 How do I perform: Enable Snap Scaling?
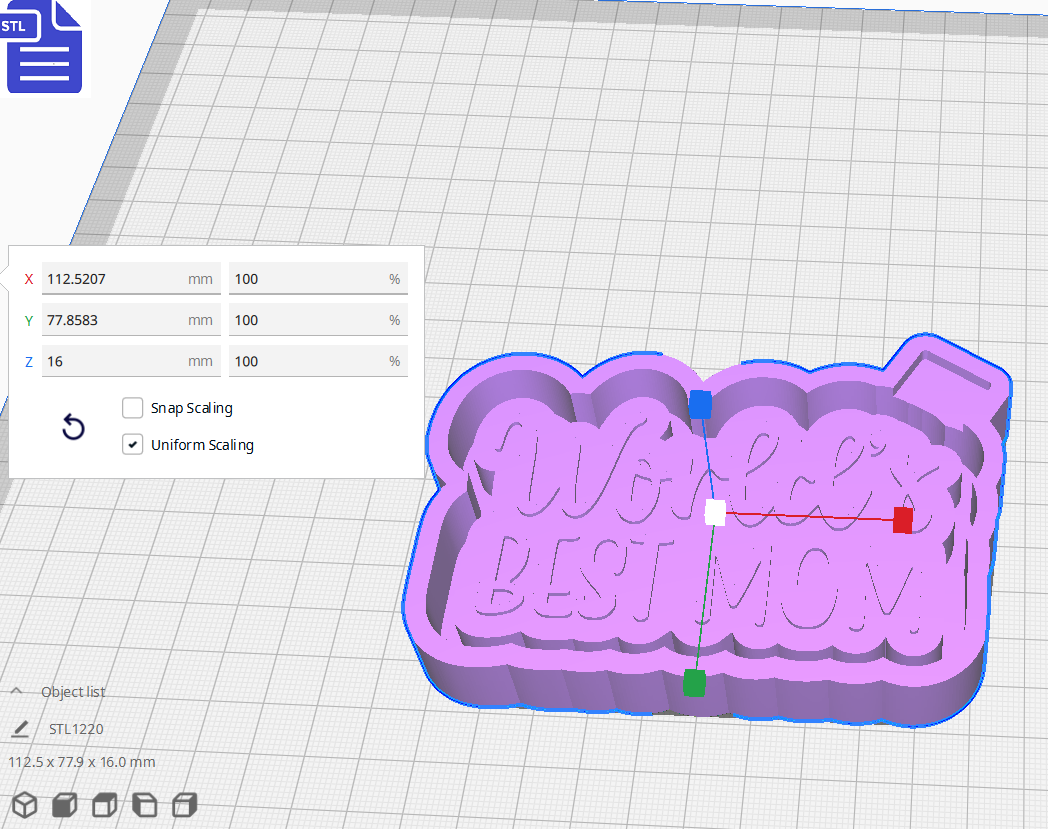point(132,408)
